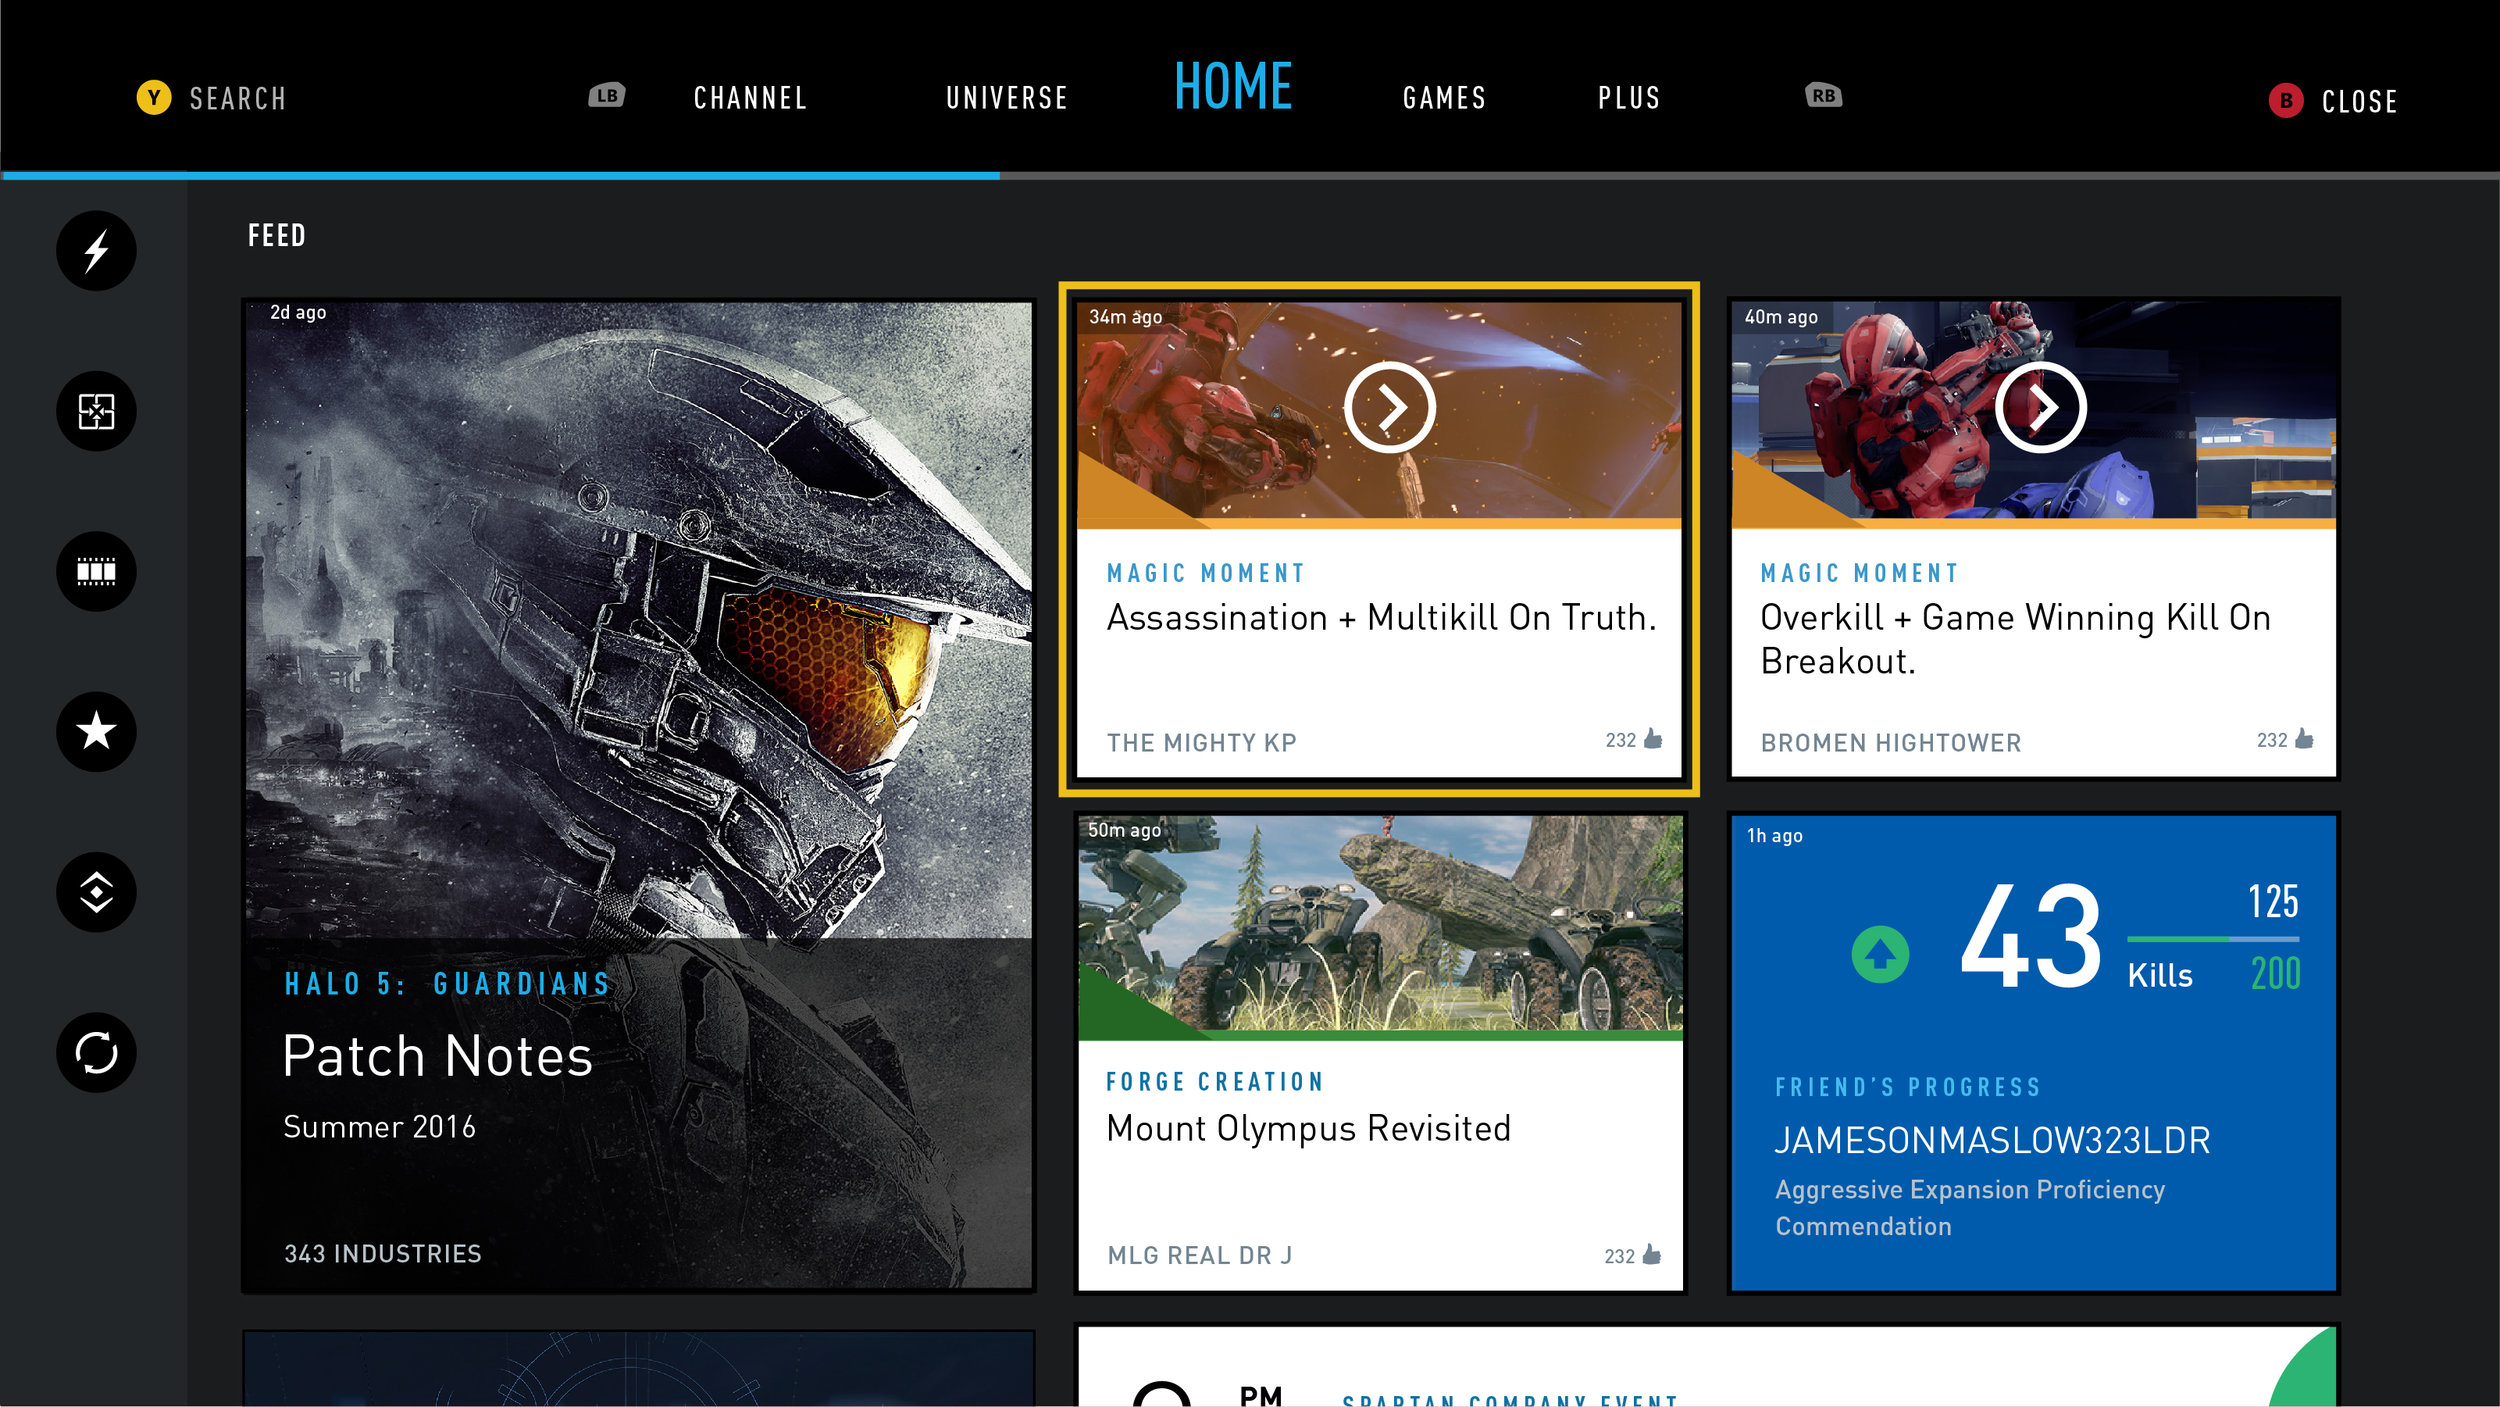Viewport: 2500px width, 1407px height.
Task: Click the star favorites sidebar icon
Action: [x=96, y=731]
